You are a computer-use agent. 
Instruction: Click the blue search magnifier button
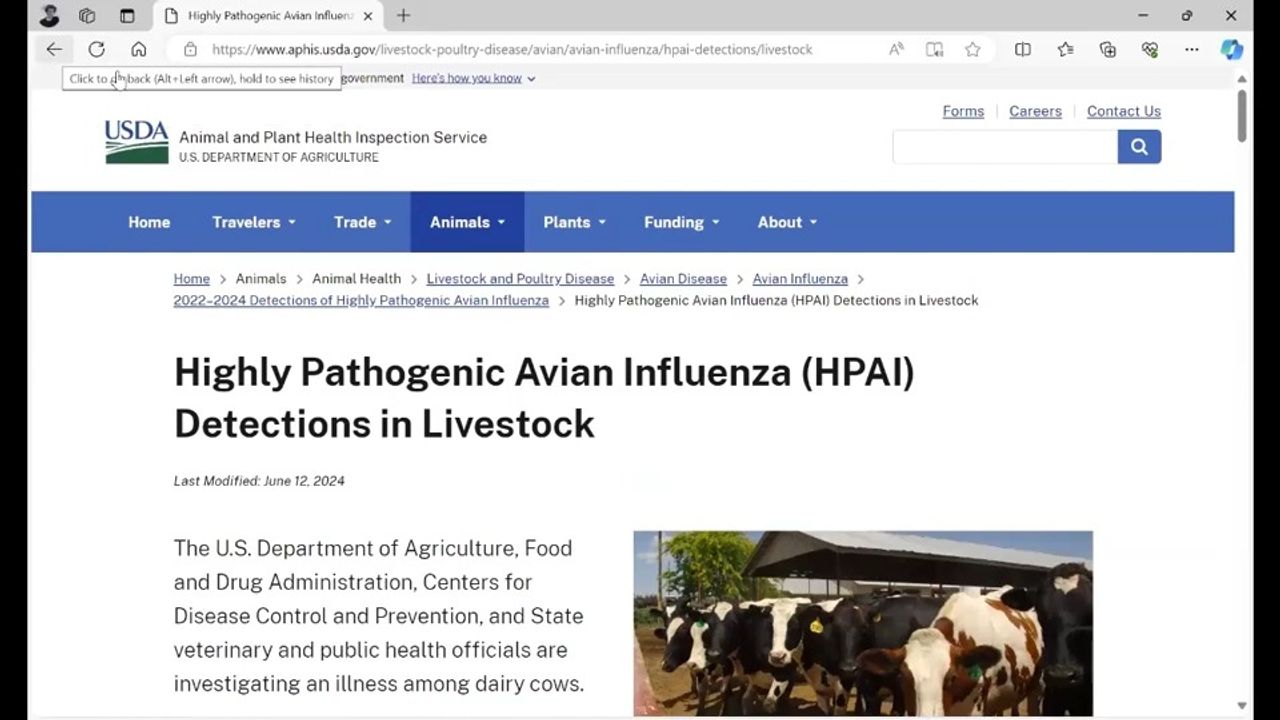click(x=1139, y=147)
